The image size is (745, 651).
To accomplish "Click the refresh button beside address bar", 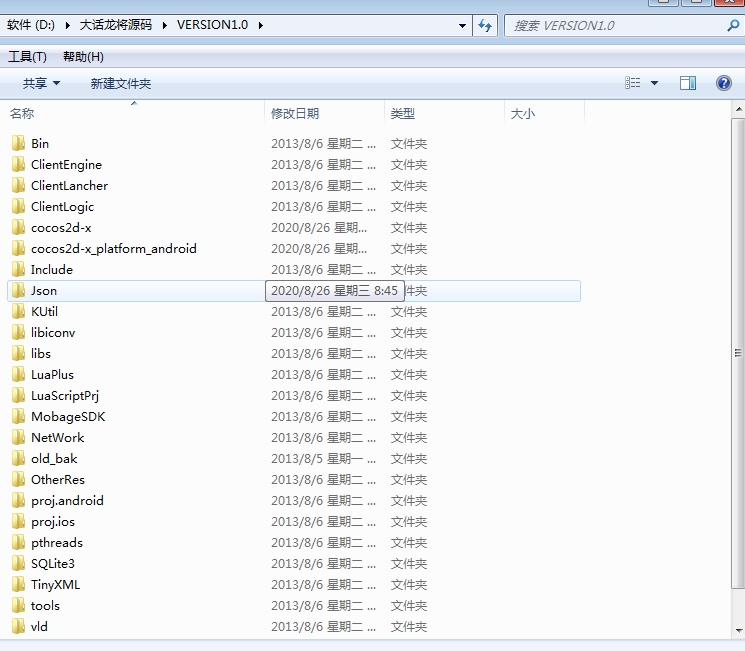I will tap(486, 25).
